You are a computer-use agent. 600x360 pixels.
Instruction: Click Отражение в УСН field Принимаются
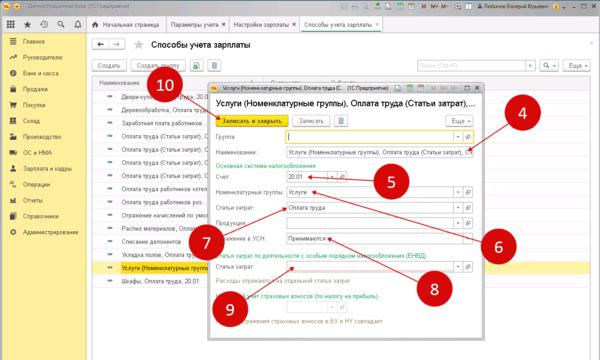tap(375, 239)
